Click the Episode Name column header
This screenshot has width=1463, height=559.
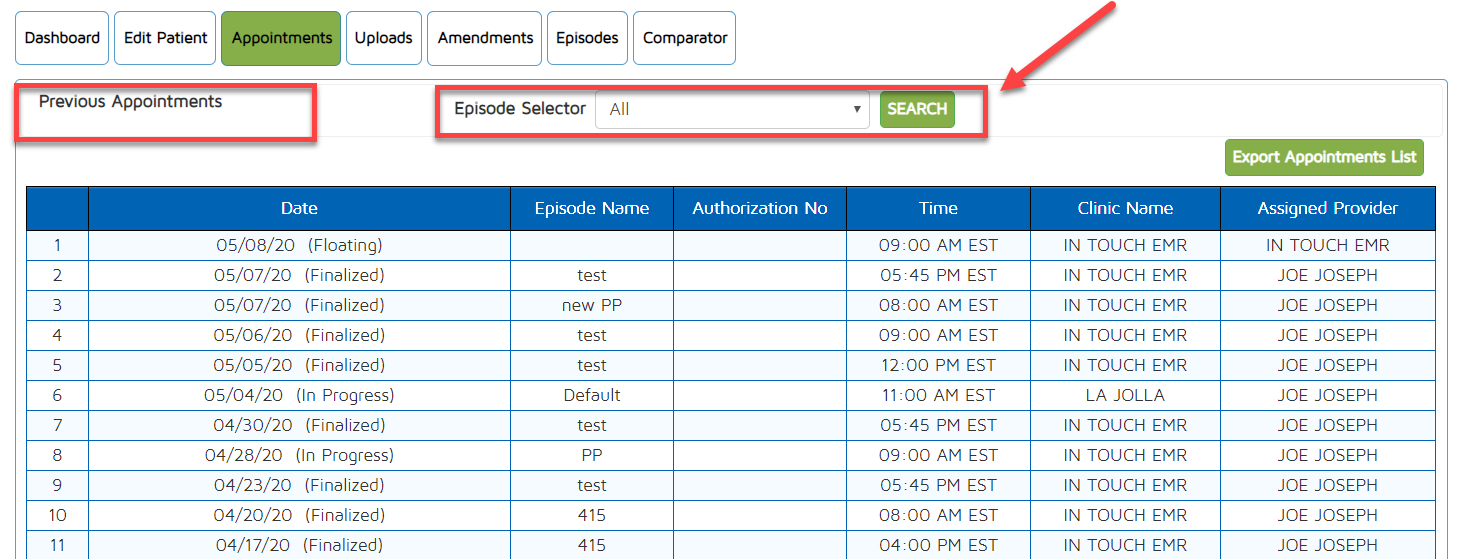591,208
